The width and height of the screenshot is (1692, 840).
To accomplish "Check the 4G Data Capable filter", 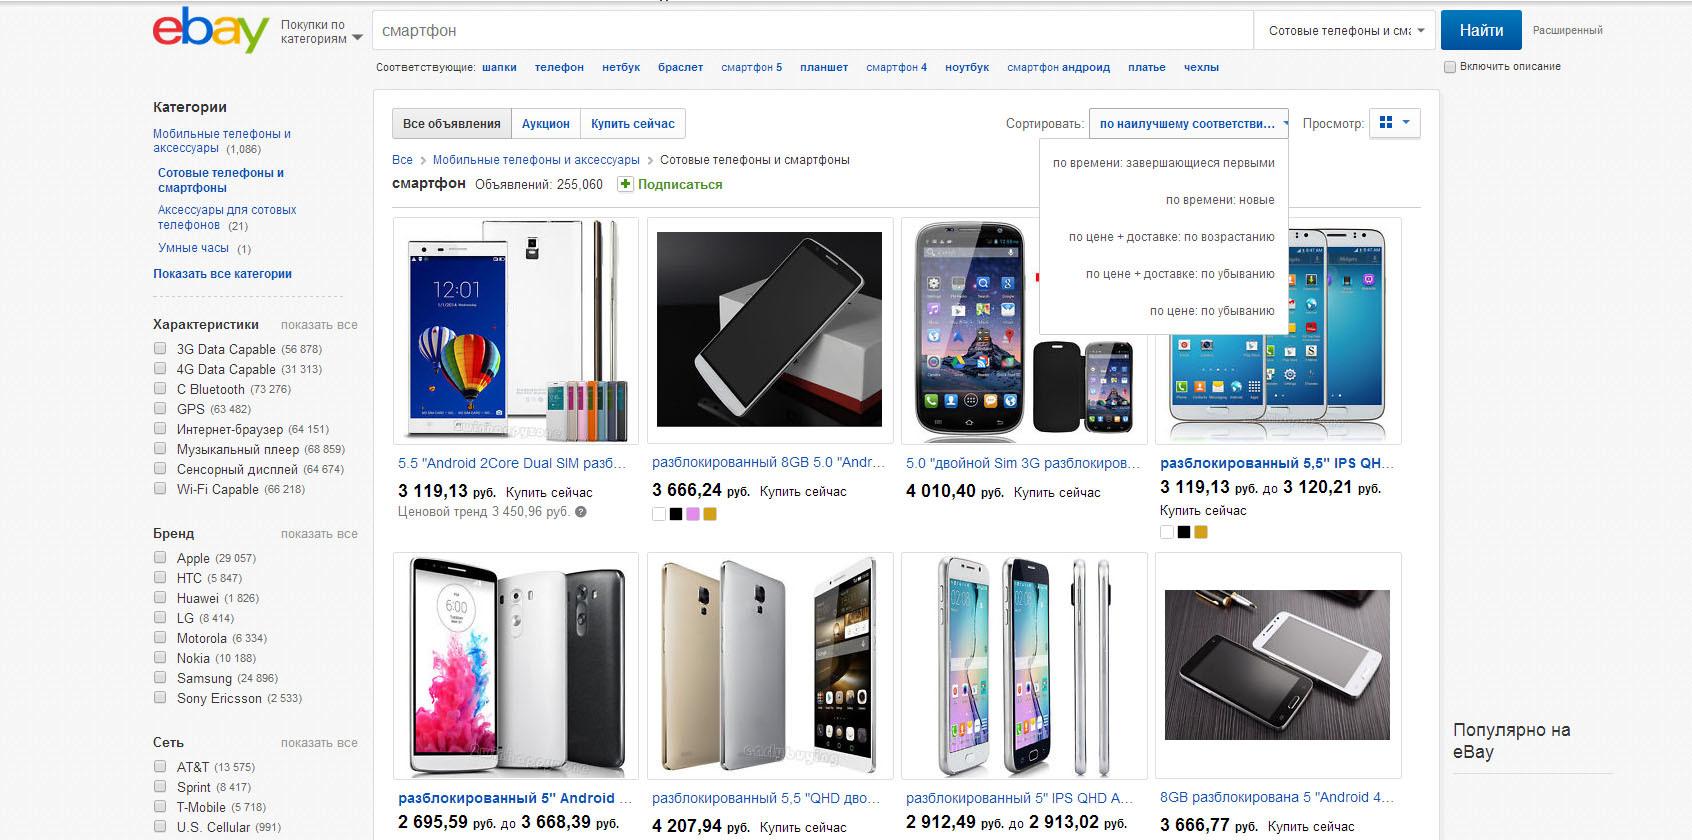I will point(160,368).
